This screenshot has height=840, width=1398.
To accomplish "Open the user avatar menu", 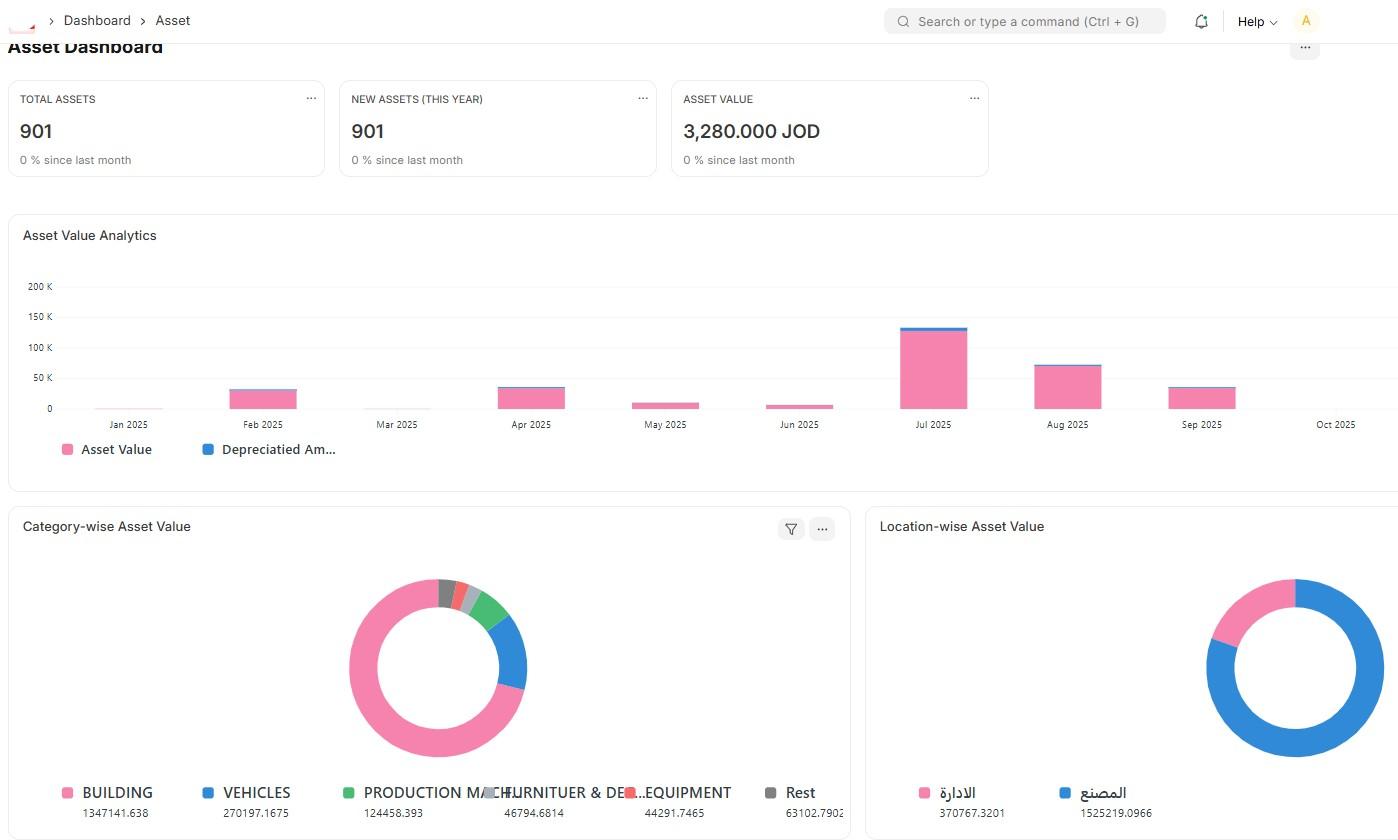I will (1305, 21).
